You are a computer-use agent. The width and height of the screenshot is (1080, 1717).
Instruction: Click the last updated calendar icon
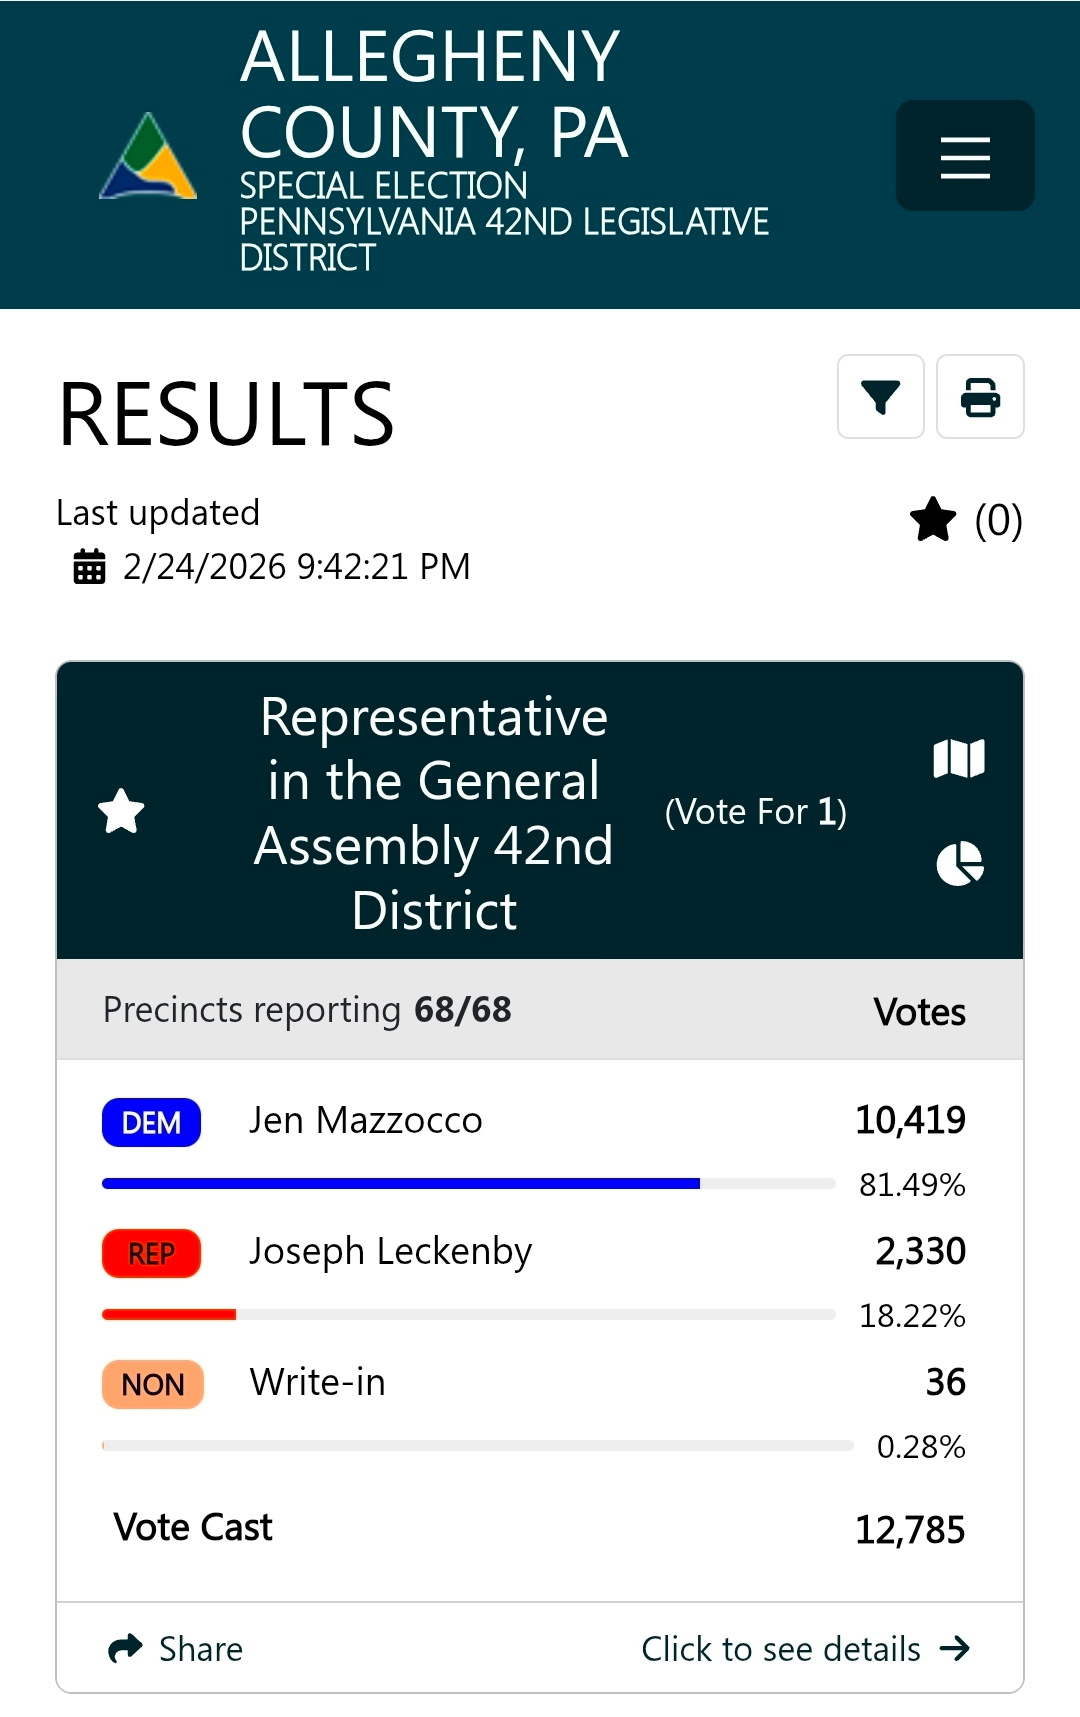(90, 567)
